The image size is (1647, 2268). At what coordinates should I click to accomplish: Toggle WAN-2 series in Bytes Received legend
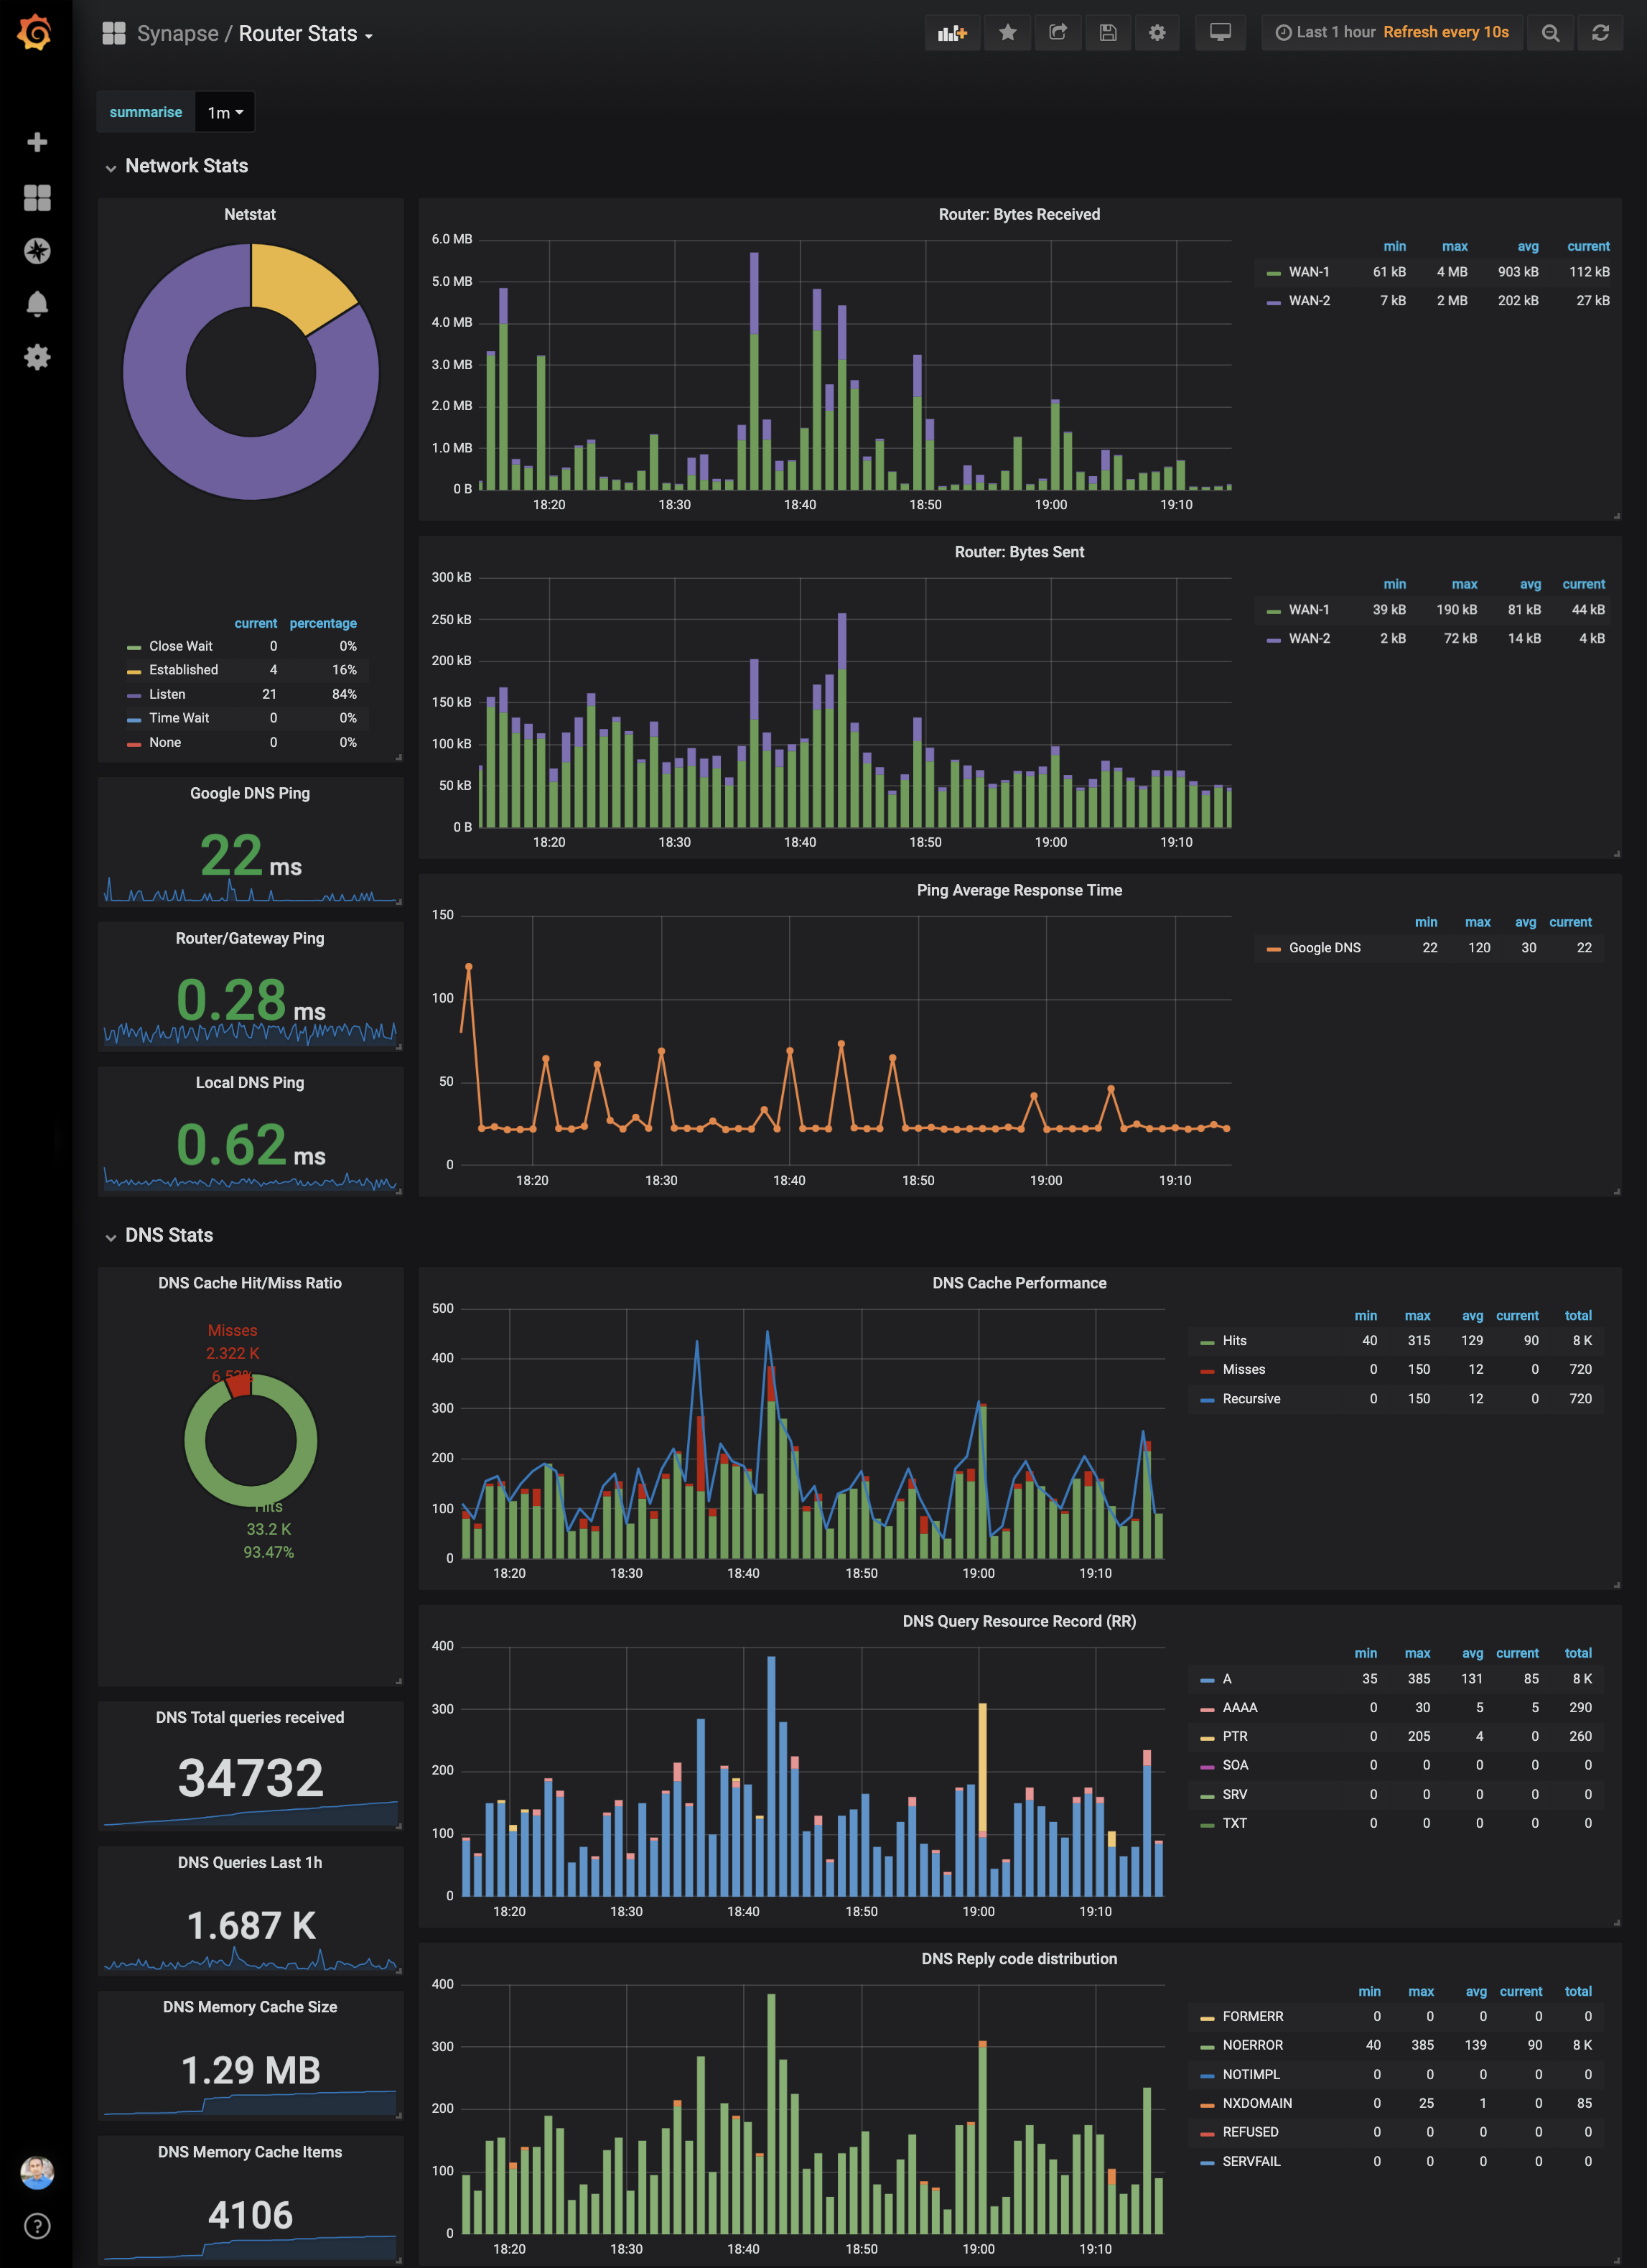[1308, 301]
